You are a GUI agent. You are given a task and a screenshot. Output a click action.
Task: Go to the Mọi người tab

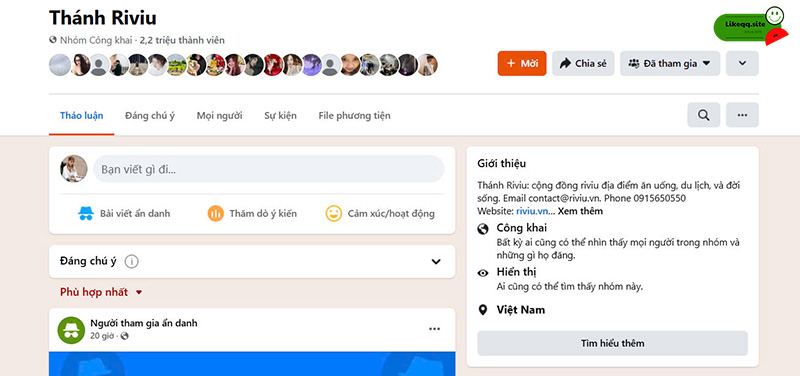click(x=219, y=116)
